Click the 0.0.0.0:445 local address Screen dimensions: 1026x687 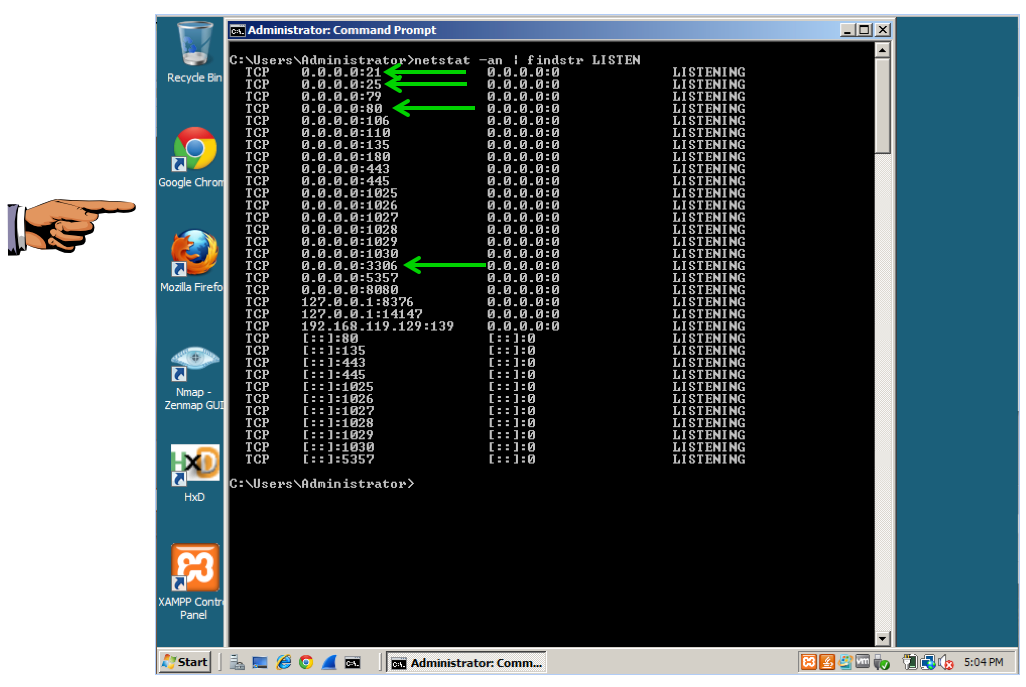tap(345, 181)
